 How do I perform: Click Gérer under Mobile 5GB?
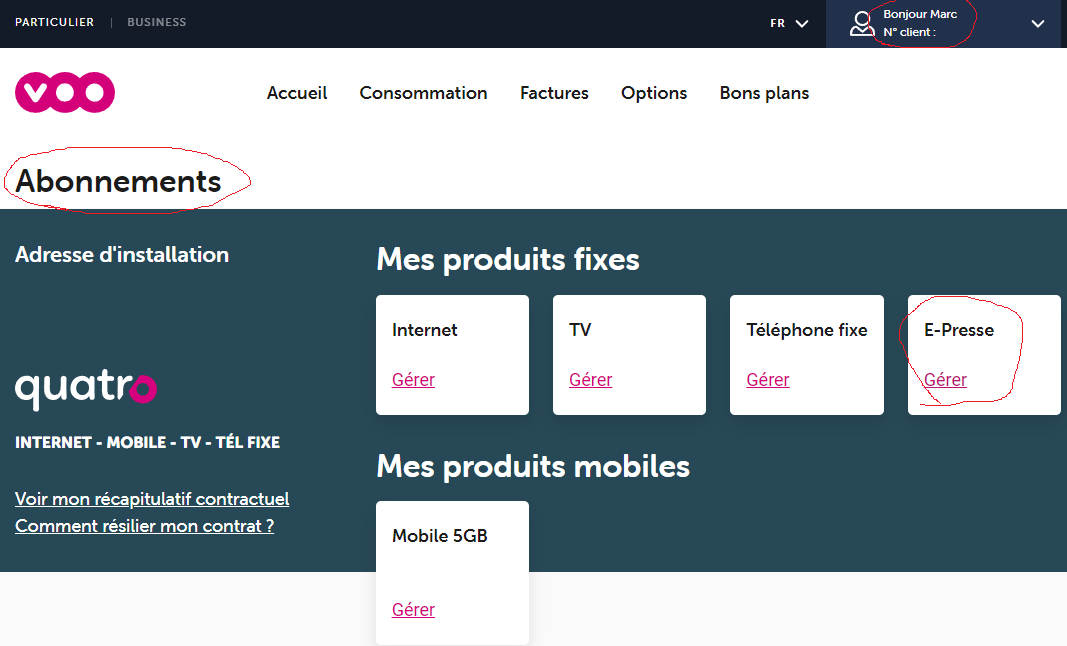tap(413, 610)
